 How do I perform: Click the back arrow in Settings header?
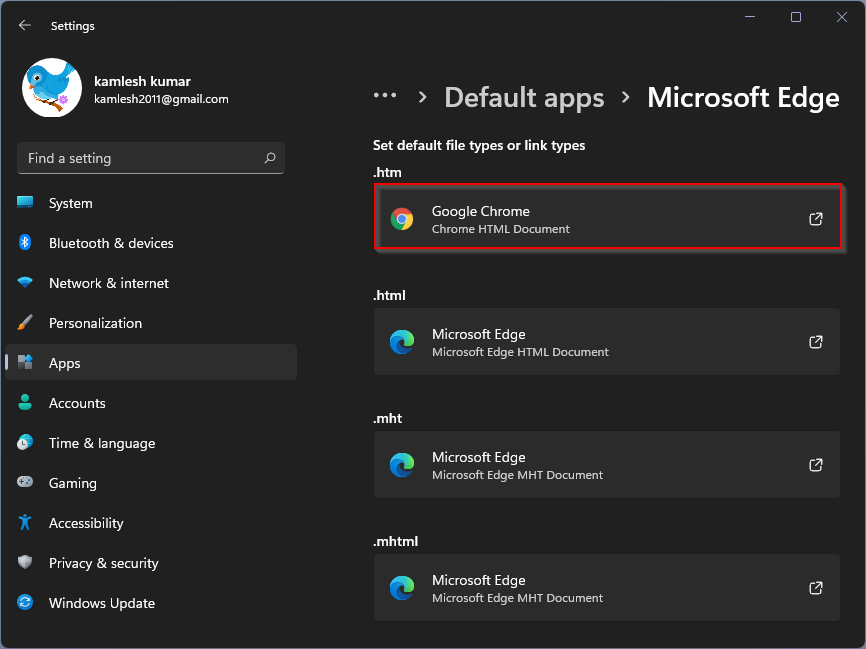coord(25,25)
